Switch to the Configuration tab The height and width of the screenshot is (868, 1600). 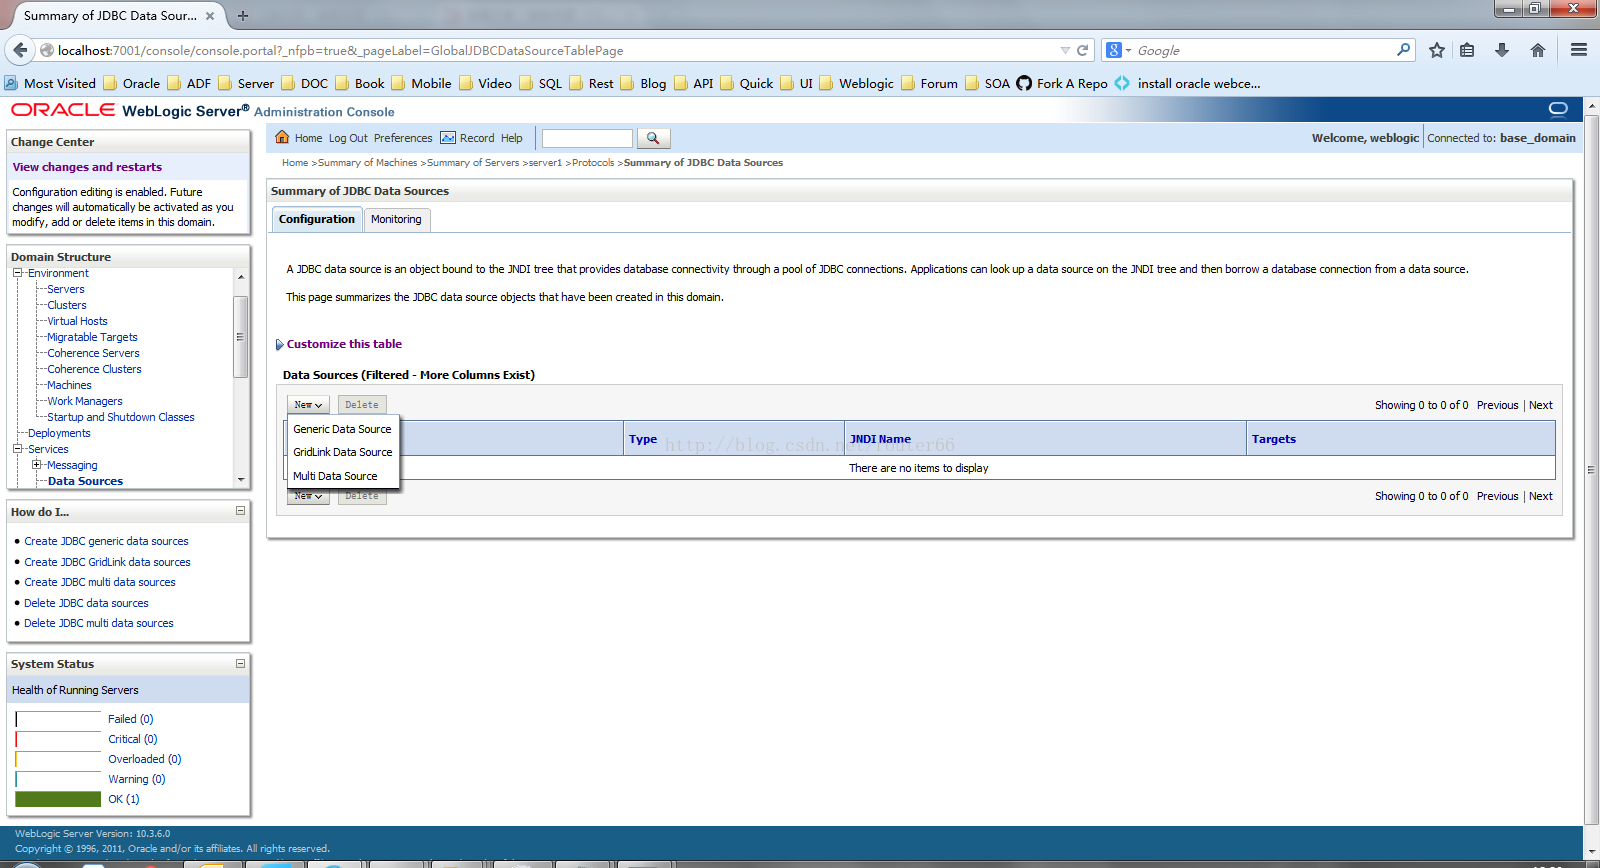click(x=317, y=219)
